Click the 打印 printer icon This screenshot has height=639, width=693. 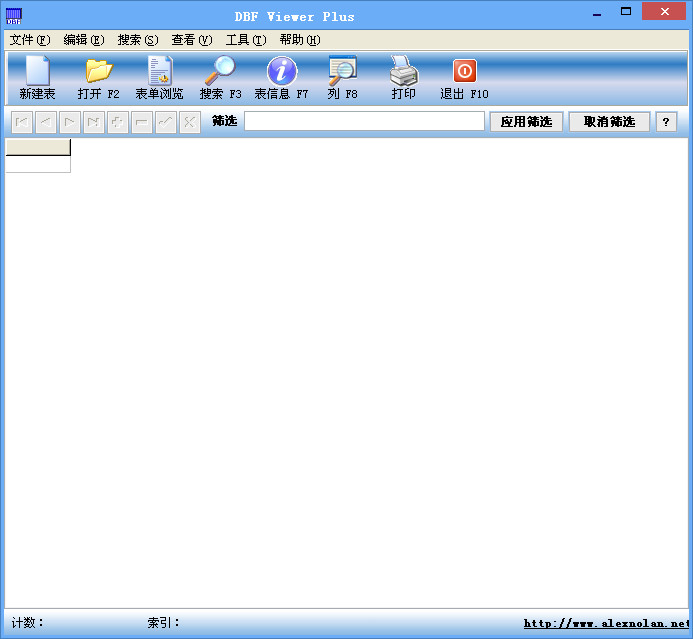(404, 71)
